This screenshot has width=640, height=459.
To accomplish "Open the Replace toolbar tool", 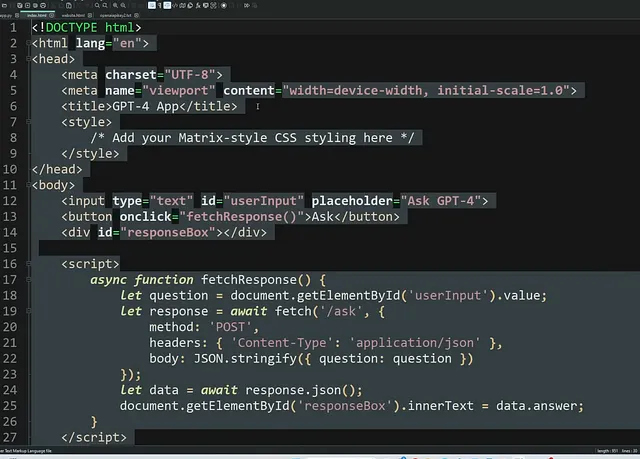I will [x=105, y=5].
